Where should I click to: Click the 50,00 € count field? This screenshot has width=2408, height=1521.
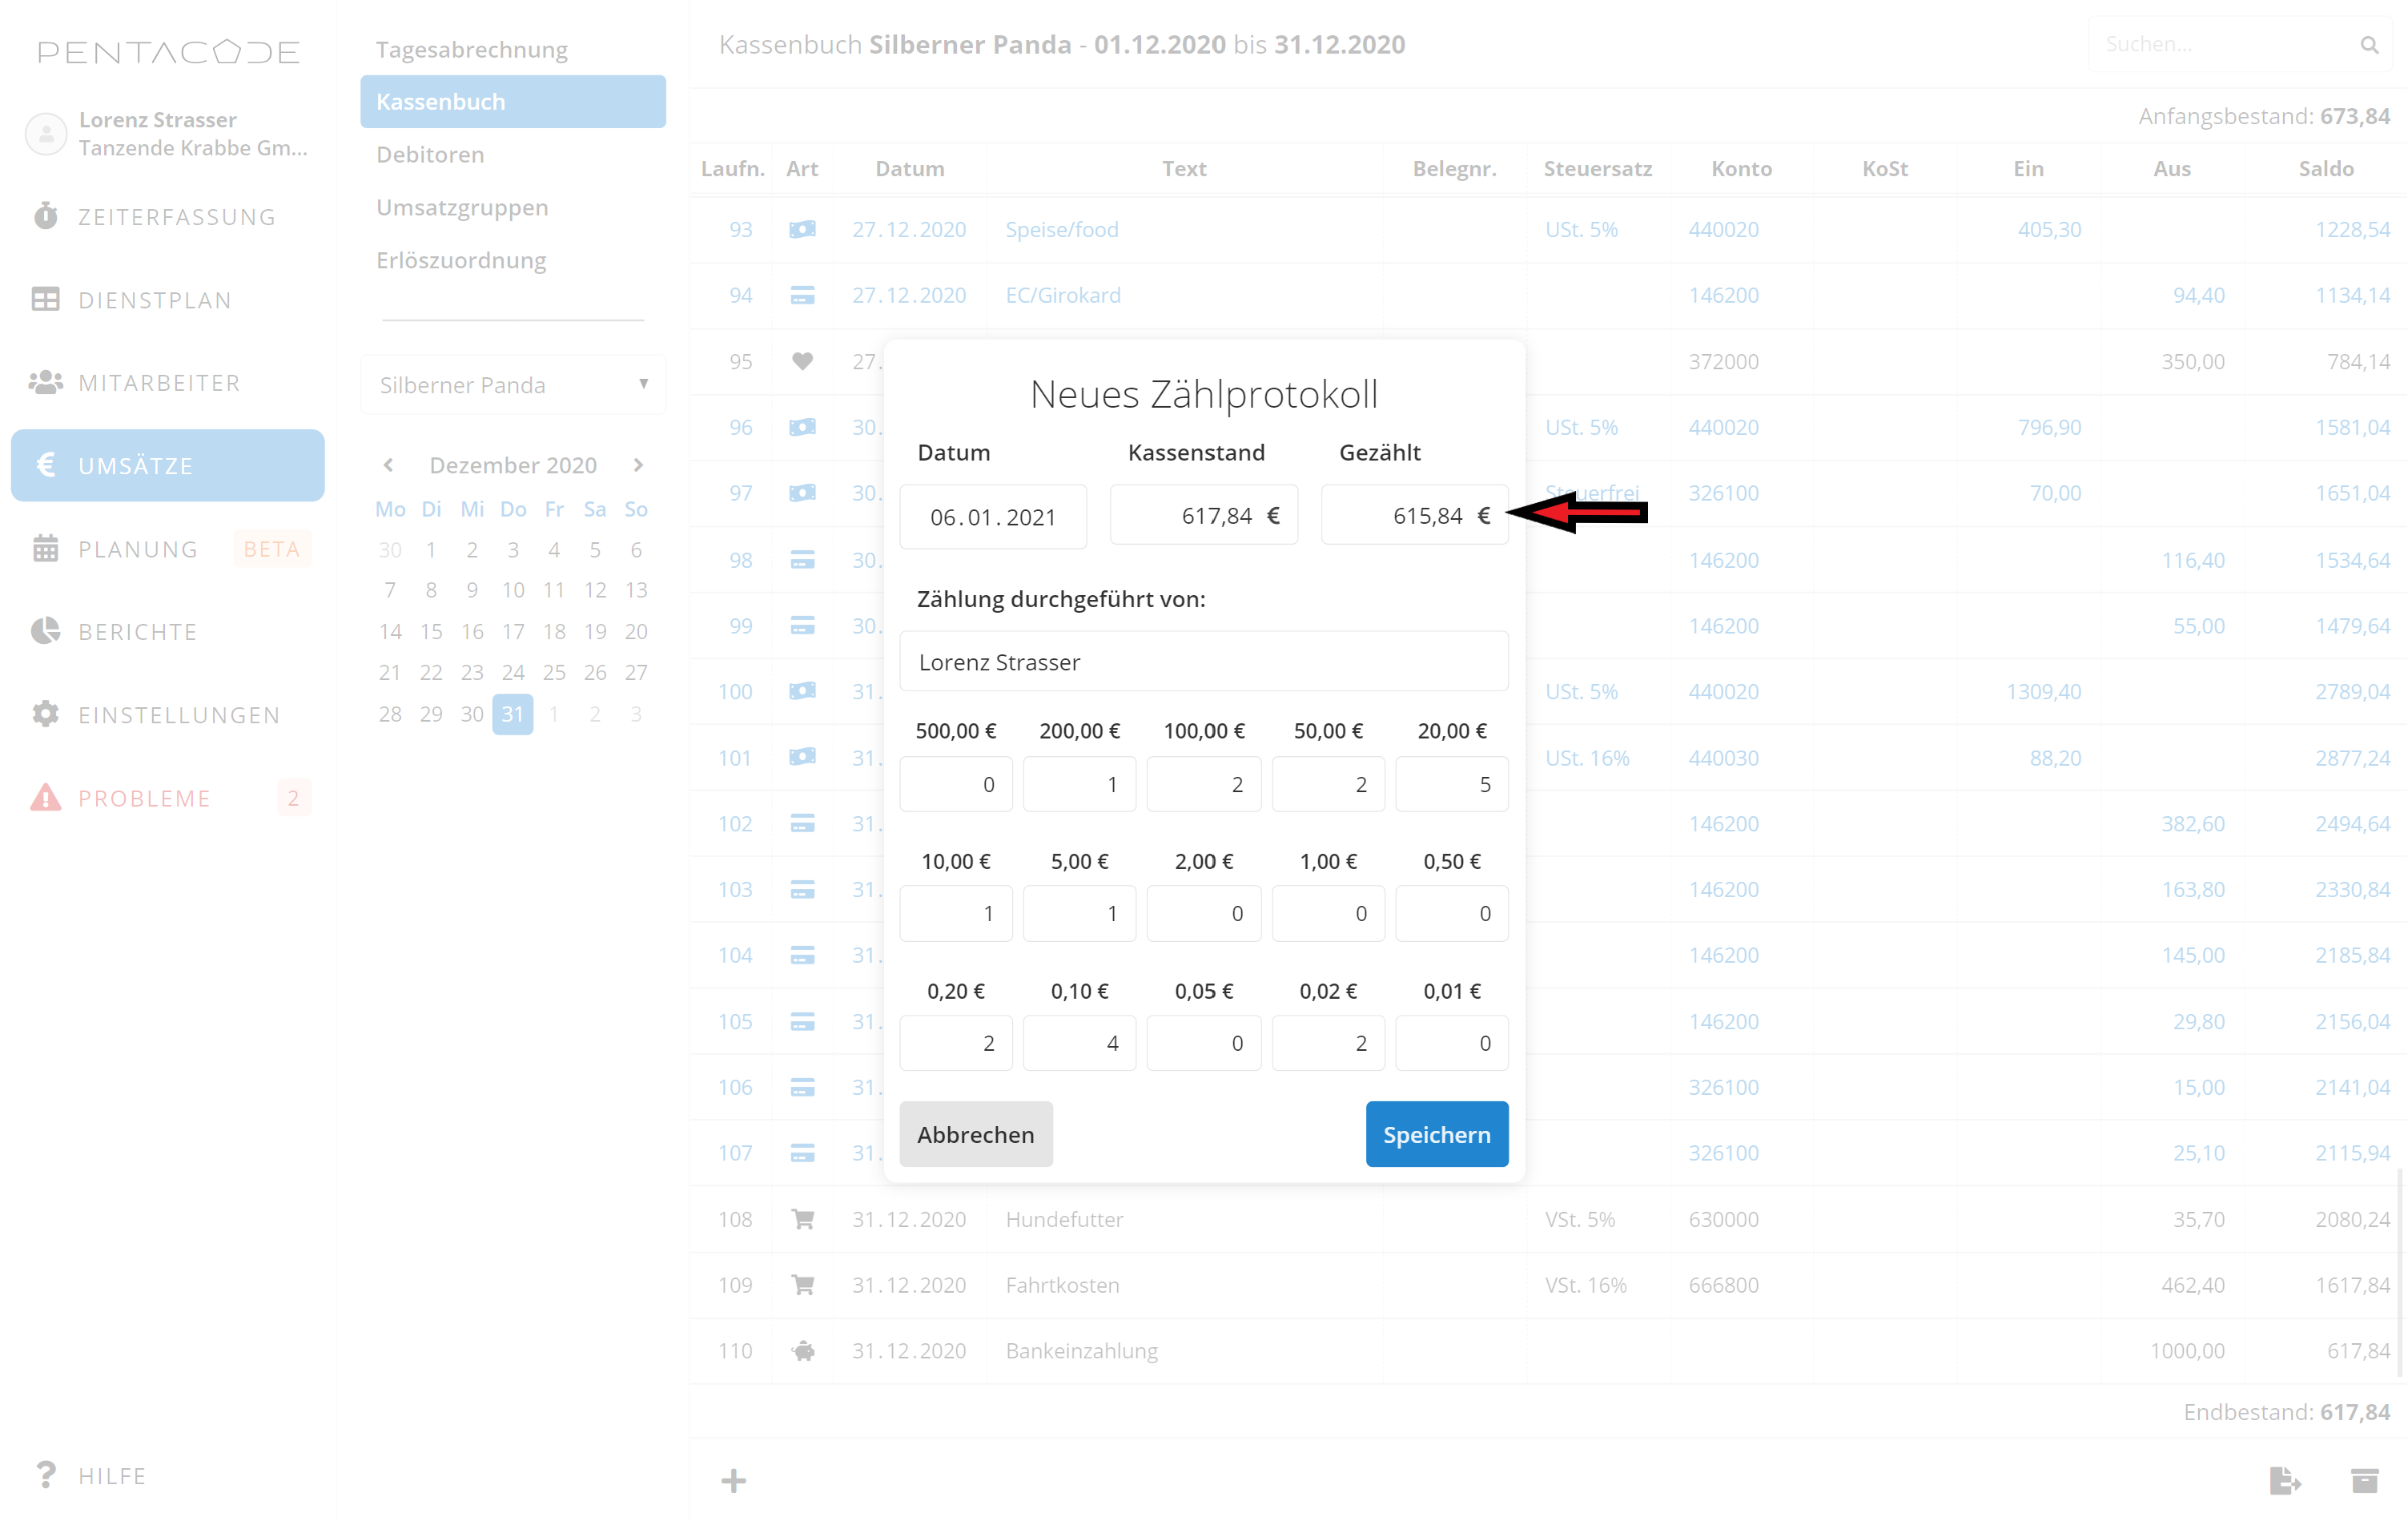1327,784
